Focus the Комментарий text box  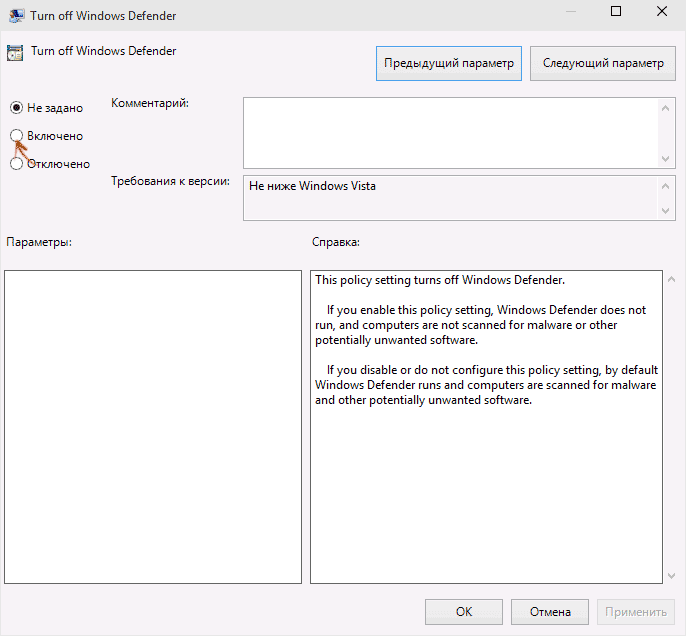pyautogui.click(x=450, y=131)
